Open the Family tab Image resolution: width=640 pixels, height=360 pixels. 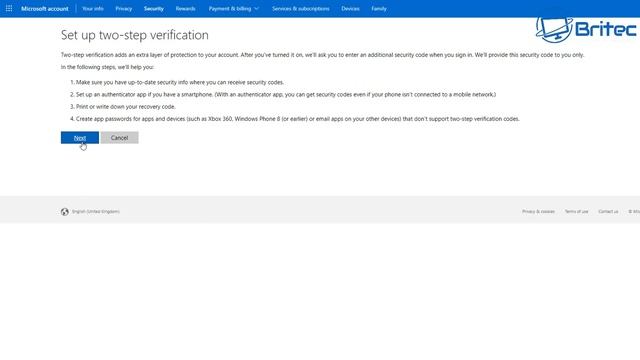(x=379, y=9)
